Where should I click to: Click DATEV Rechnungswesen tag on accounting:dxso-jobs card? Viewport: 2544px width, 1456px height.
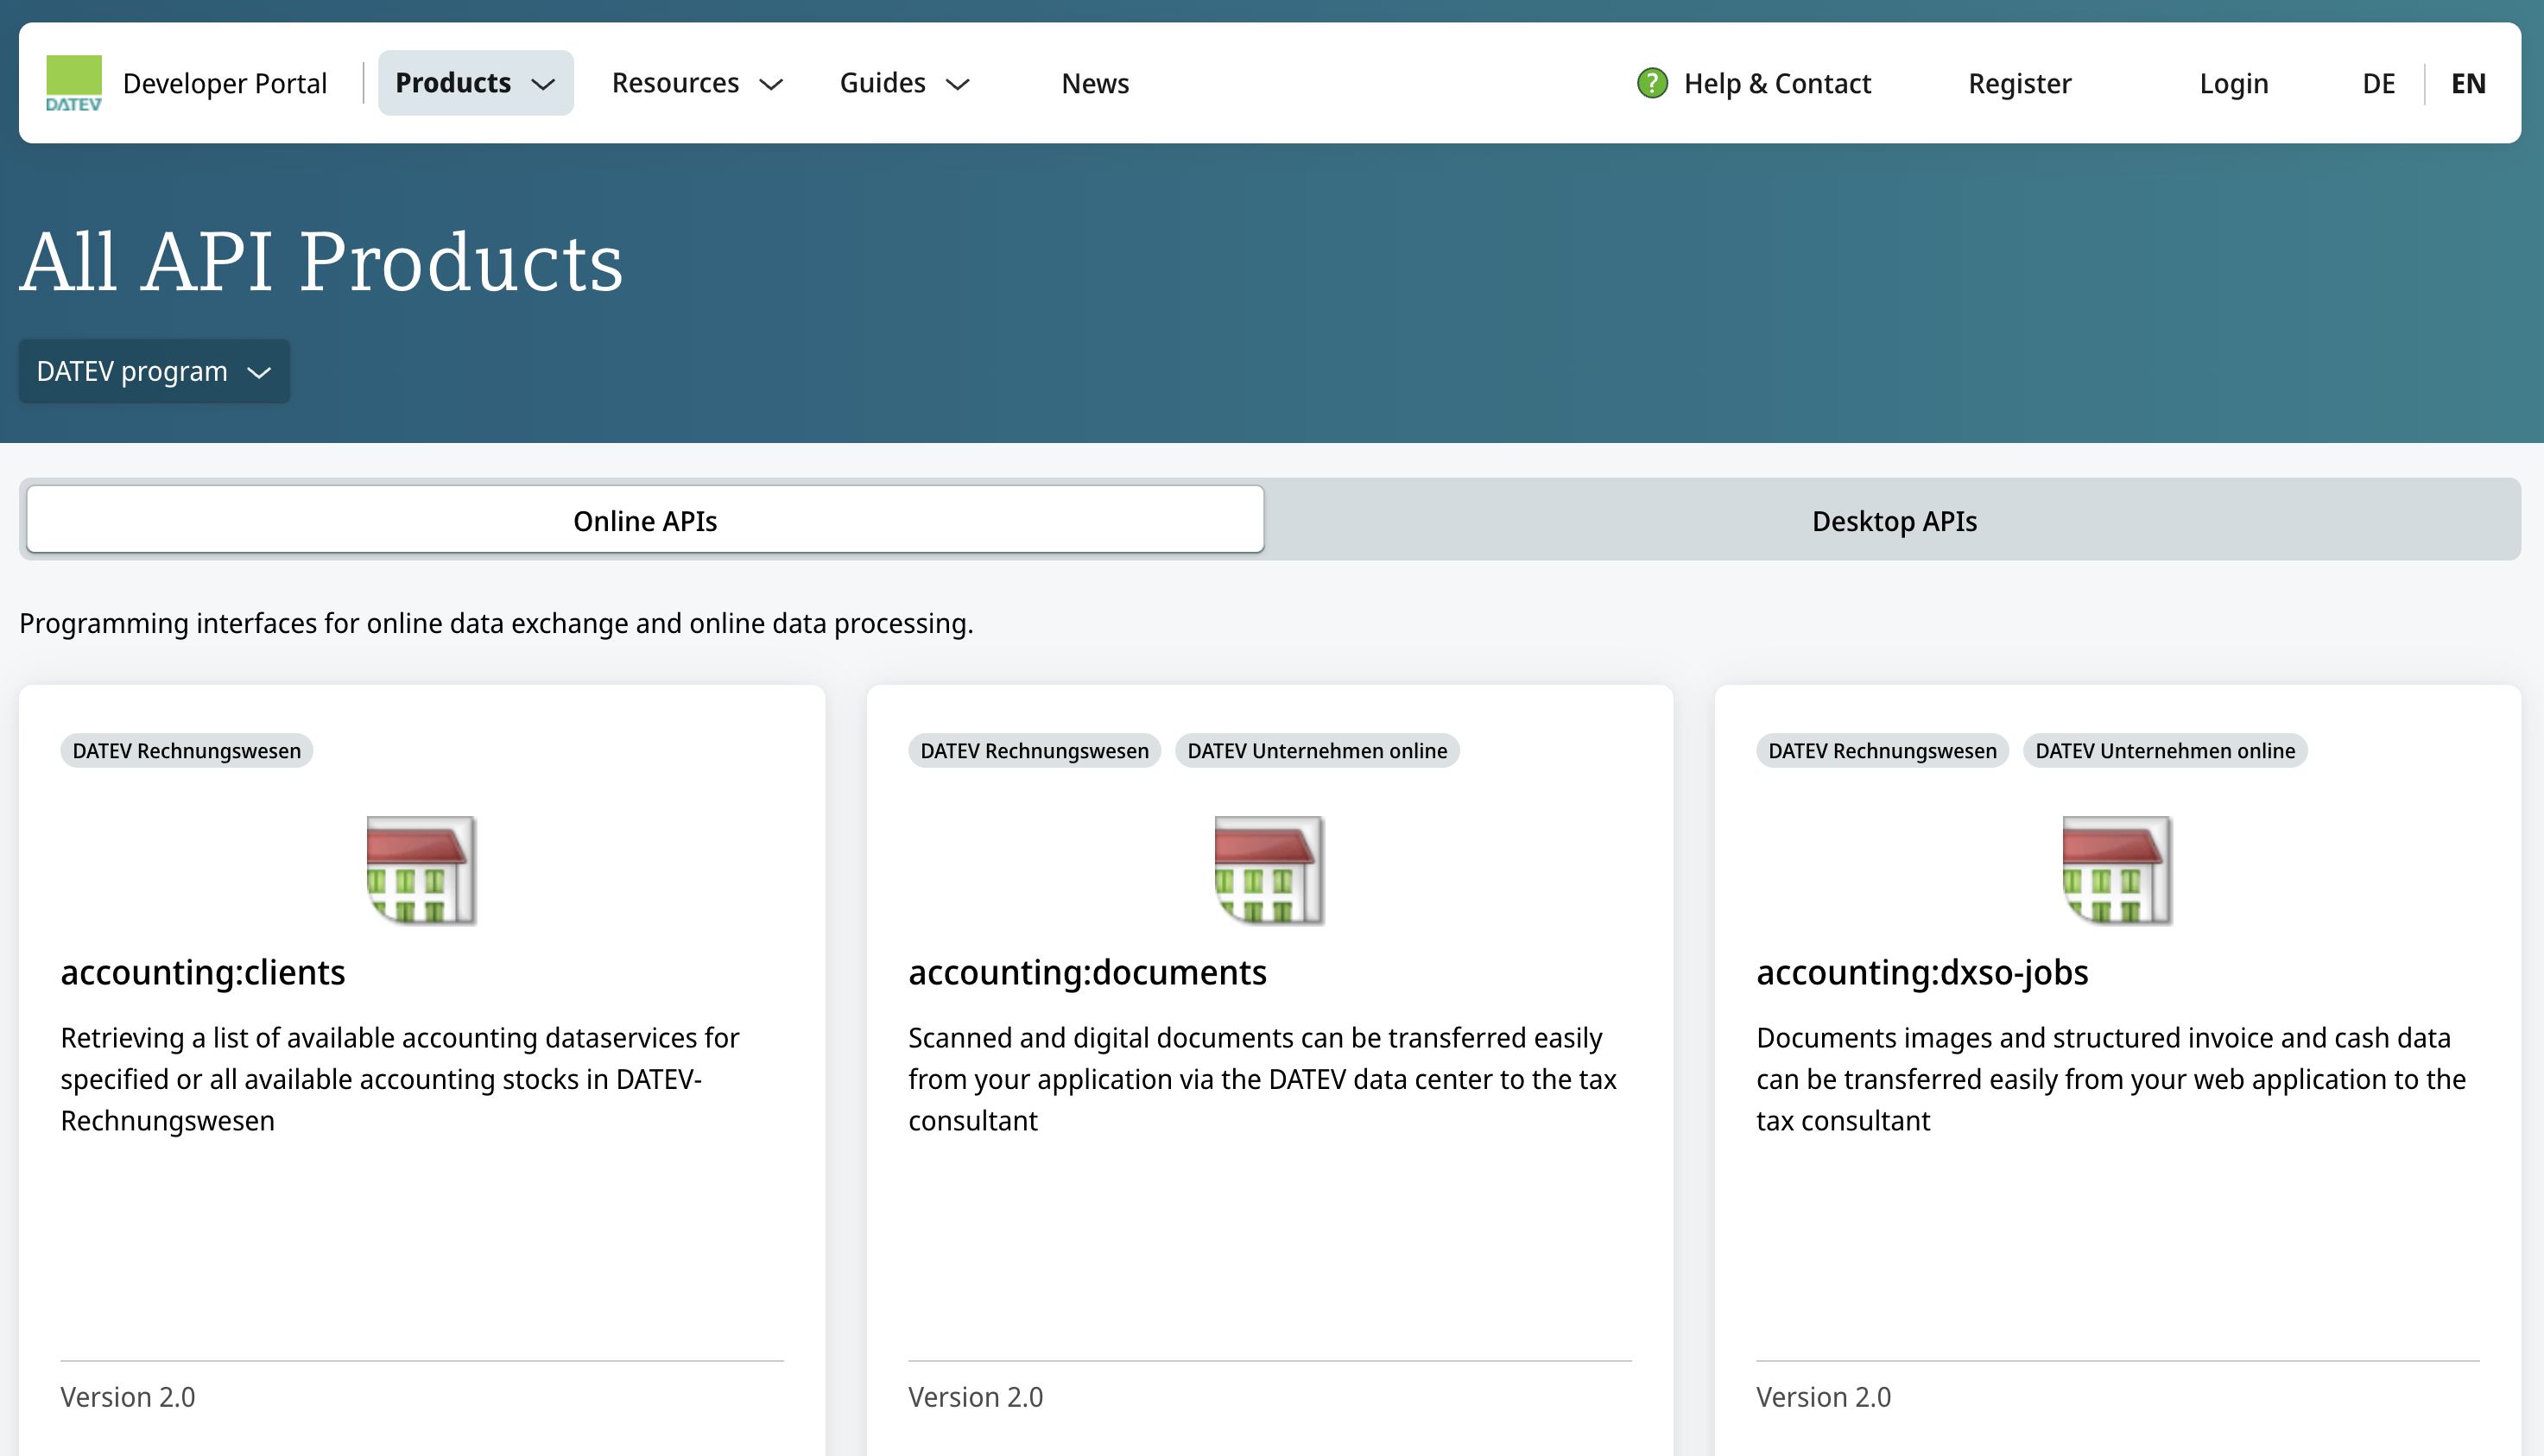click(x=1883, y=750)
